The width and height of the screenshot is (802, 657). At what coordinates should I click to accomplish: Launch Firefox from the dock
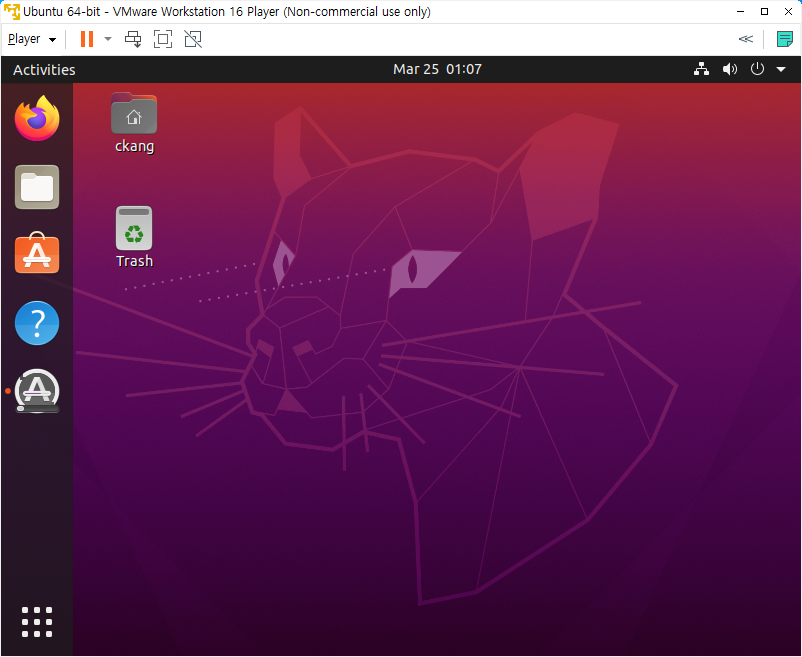37,118
